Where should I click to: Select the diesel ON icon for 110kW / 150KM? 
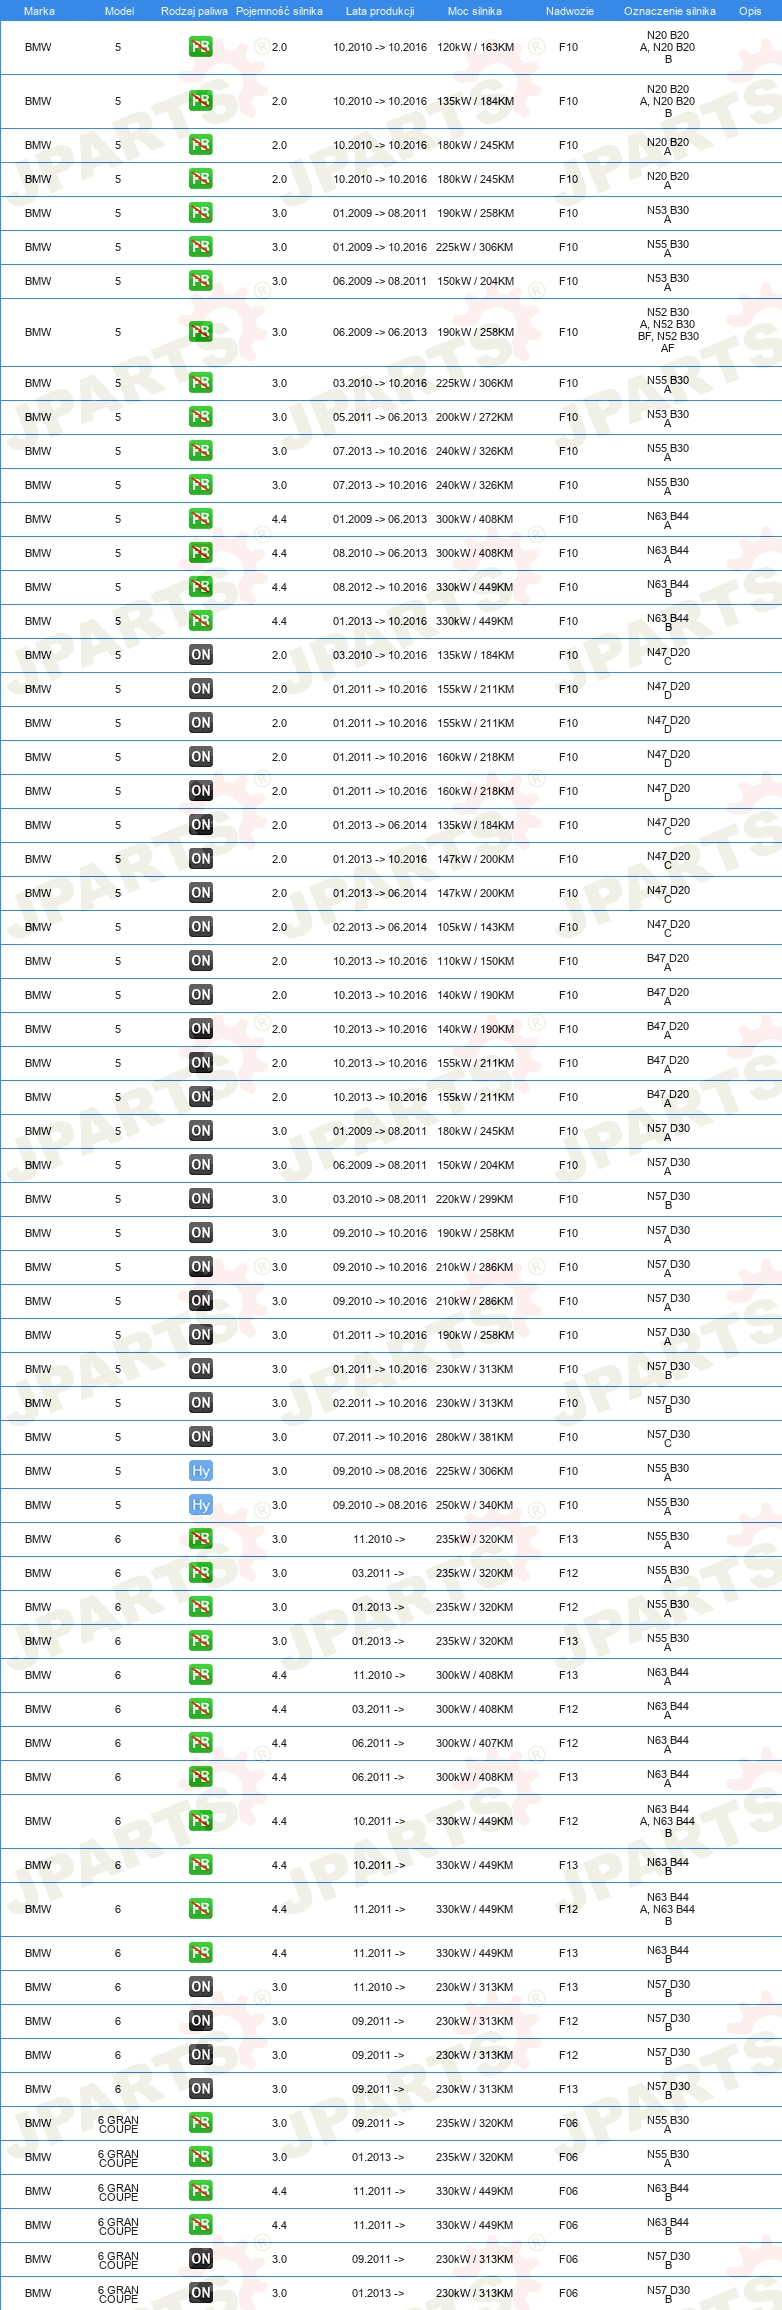[x=201, y=961]
